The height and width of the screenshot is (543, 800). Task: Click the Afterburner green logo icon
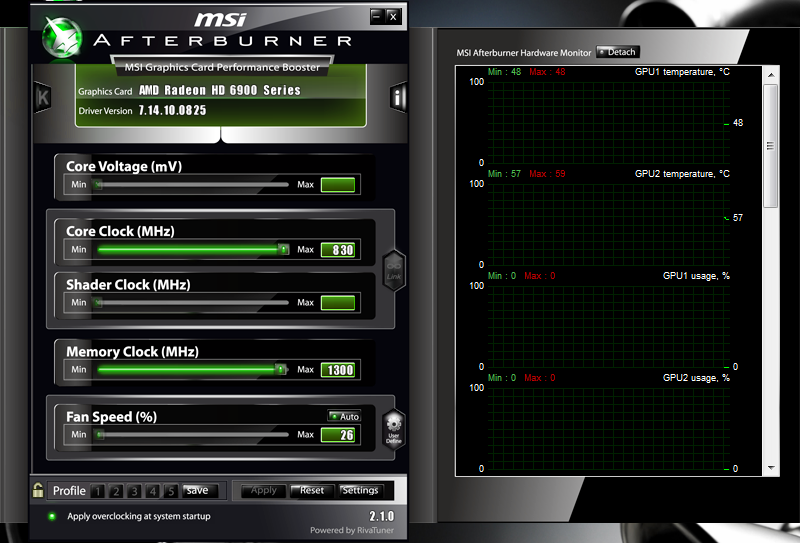pyautogui.click(x=62, y=37)
